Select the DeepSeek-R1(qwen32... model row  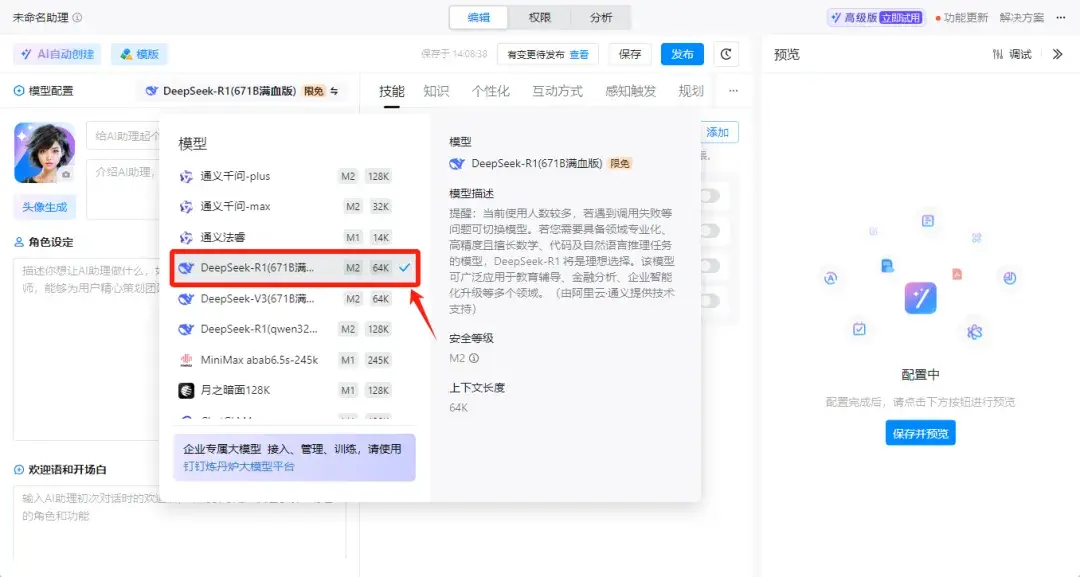click(x=294, y=329)
